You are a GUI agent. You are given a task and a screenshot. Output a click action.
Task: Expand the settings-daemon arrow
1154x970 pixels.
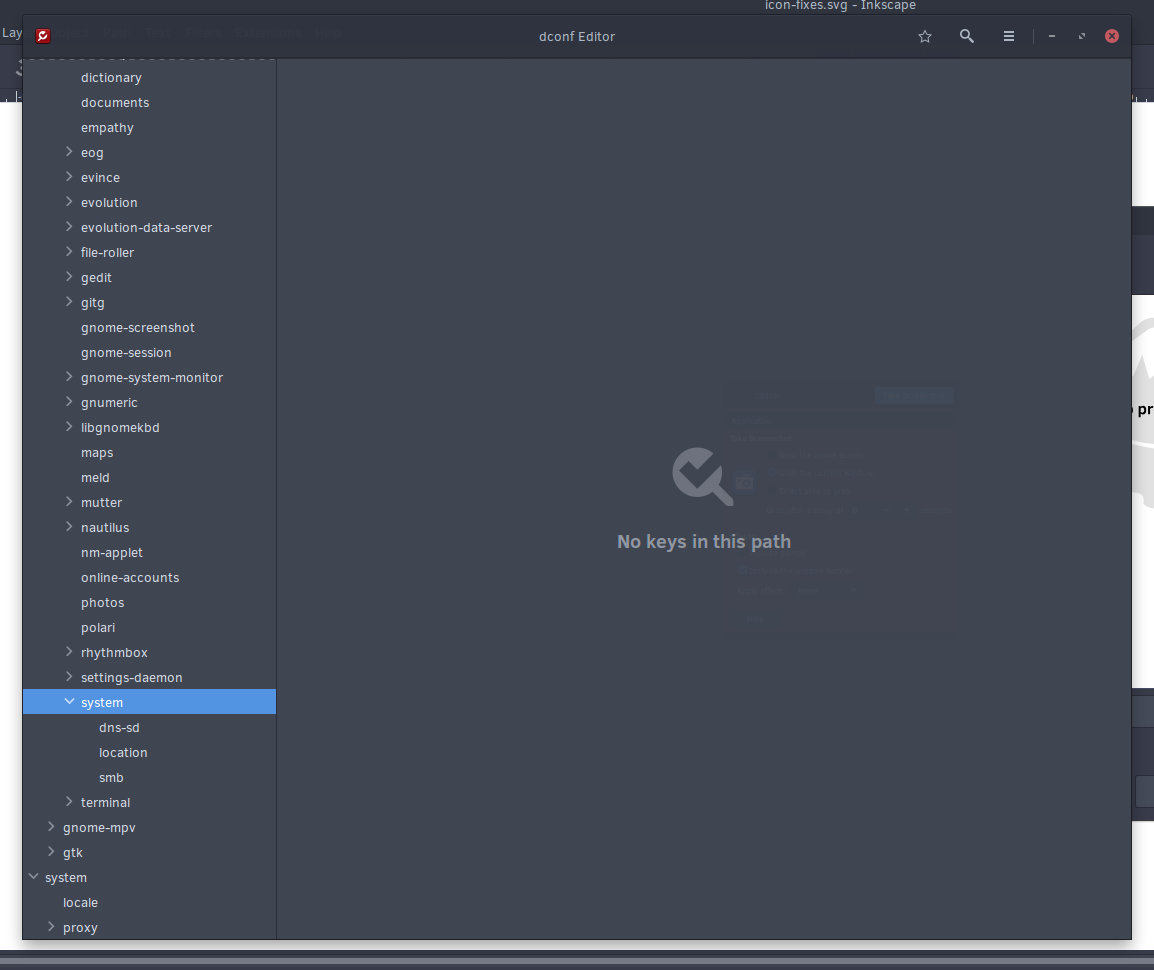[x=69, y=677]
